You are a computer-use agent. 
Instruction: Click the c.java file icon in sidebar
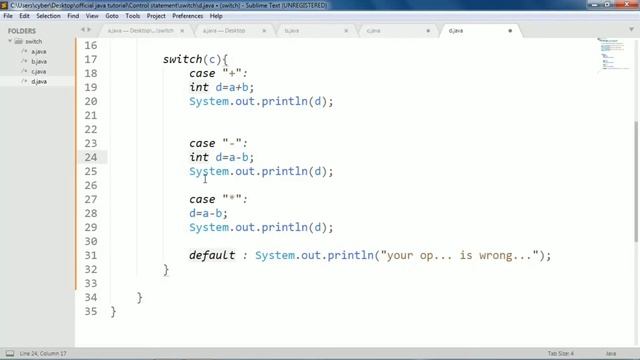(x=24, y=71)
